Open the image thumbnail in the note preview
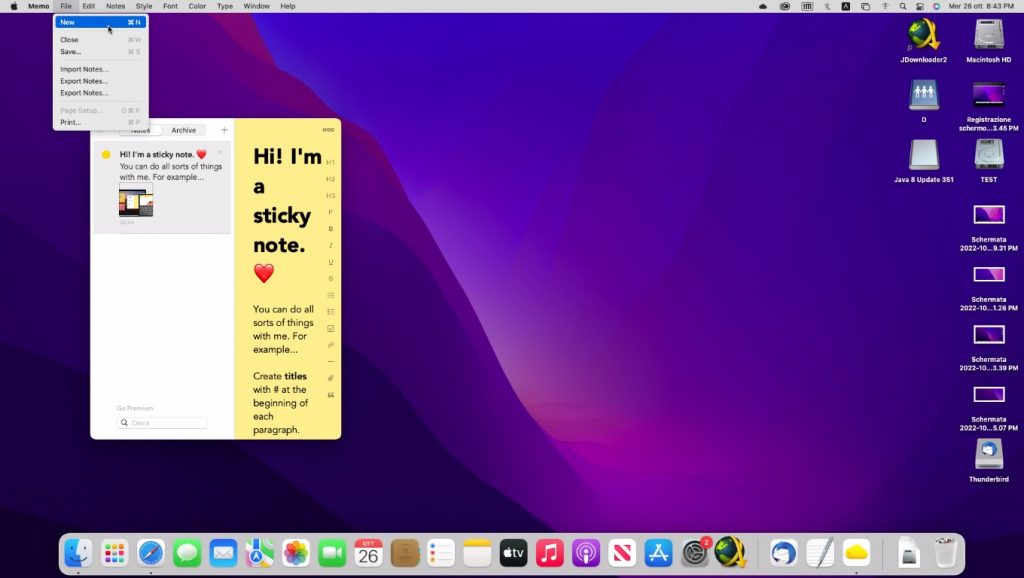This screenshot has height=578, width=1024. click(x=136, y=201)
